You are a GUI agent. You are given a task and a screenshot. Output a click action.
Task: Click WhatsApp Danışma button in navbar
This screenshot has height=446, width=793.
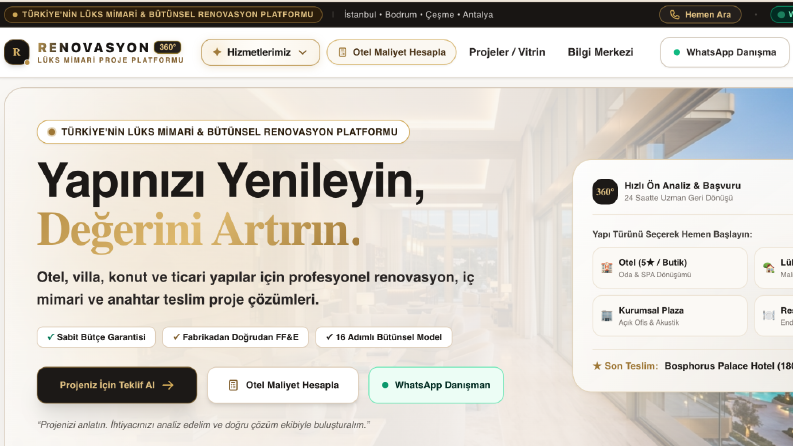(725, 52)
